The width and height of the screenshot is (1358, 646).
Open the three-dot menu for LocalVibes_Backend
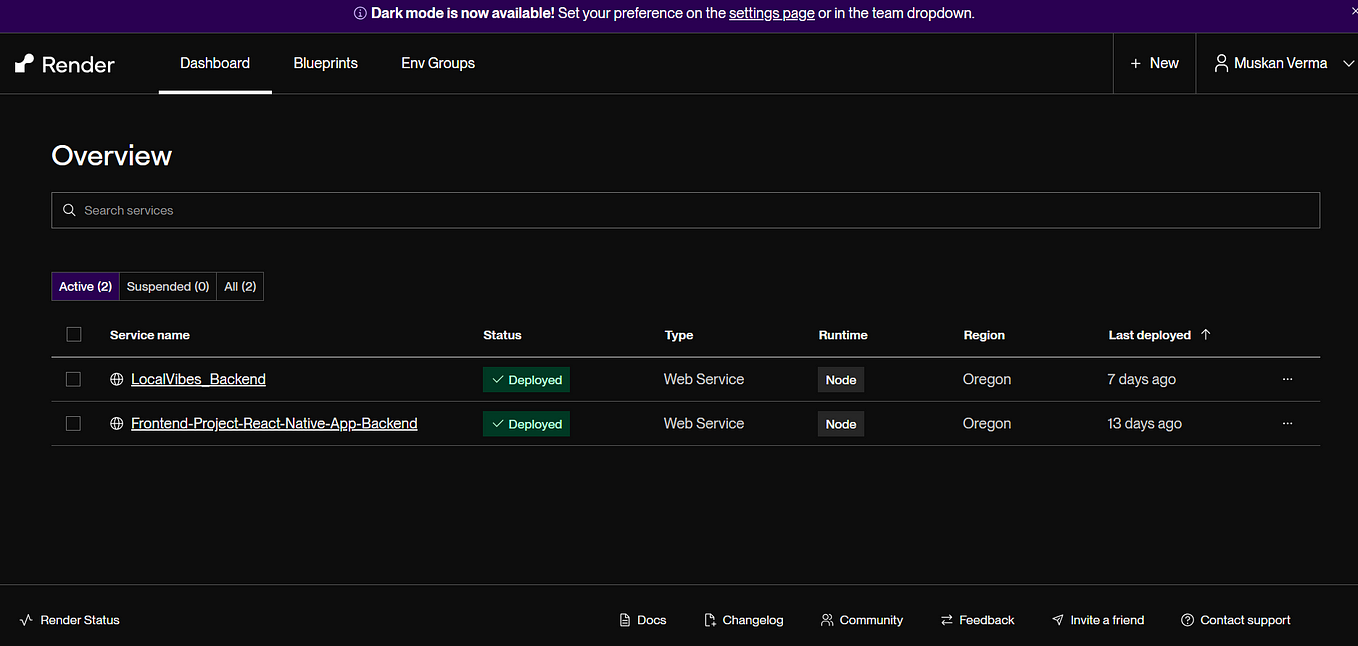coord(1287,379)
